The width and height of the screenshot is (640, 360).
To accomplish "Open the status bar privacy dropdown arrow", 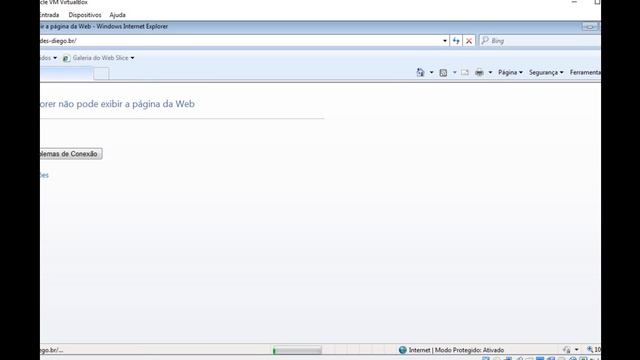I will 576,350.
